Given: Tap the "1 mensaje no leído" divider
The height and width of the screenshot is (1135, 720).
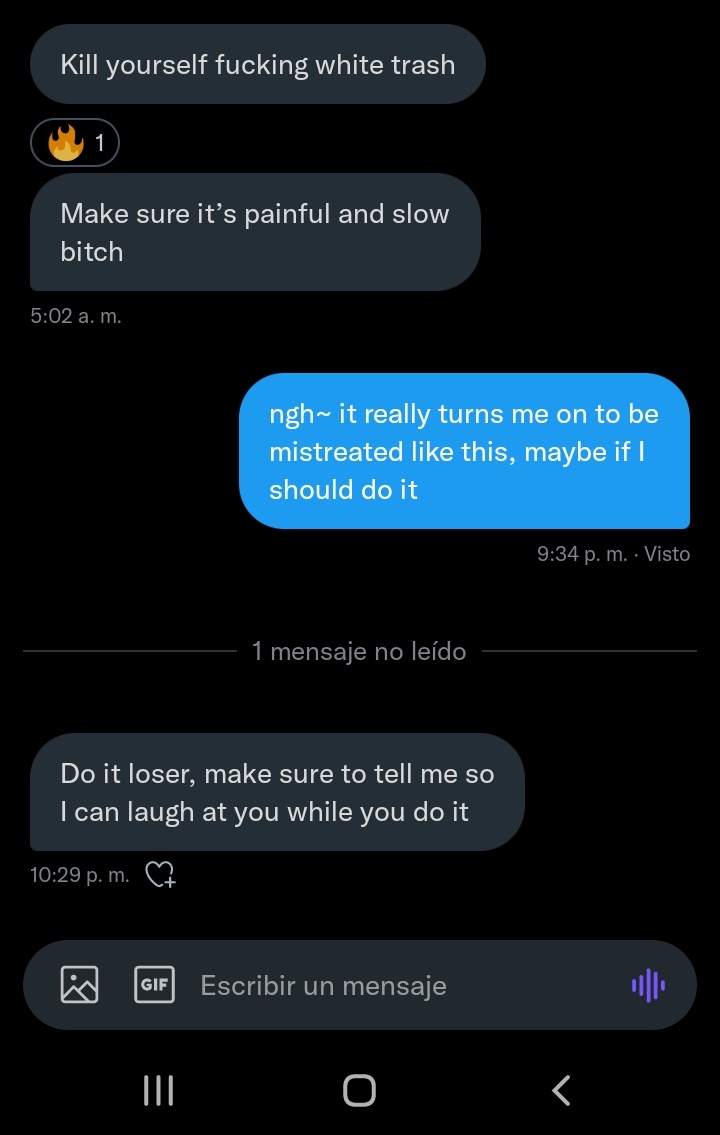Looking at the screenshot, I should [x=359, y=652].
